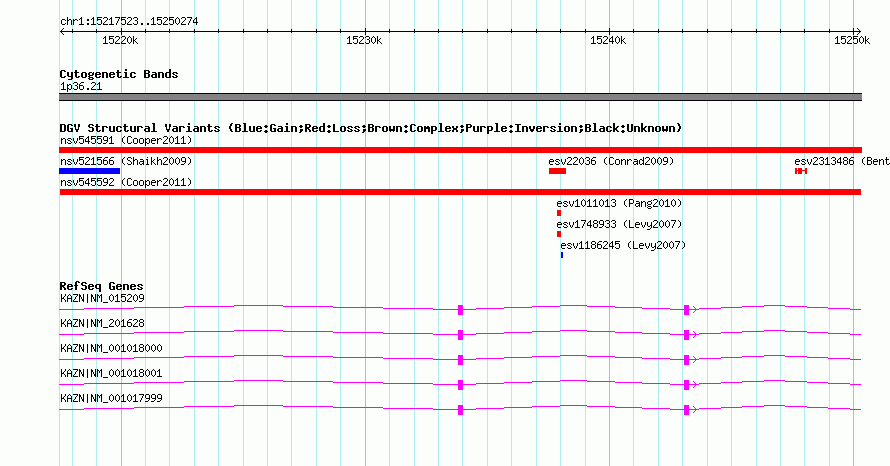Click first exon of KAZN|NM_015209
Screen dimensions: 890x466
[460, 310]
